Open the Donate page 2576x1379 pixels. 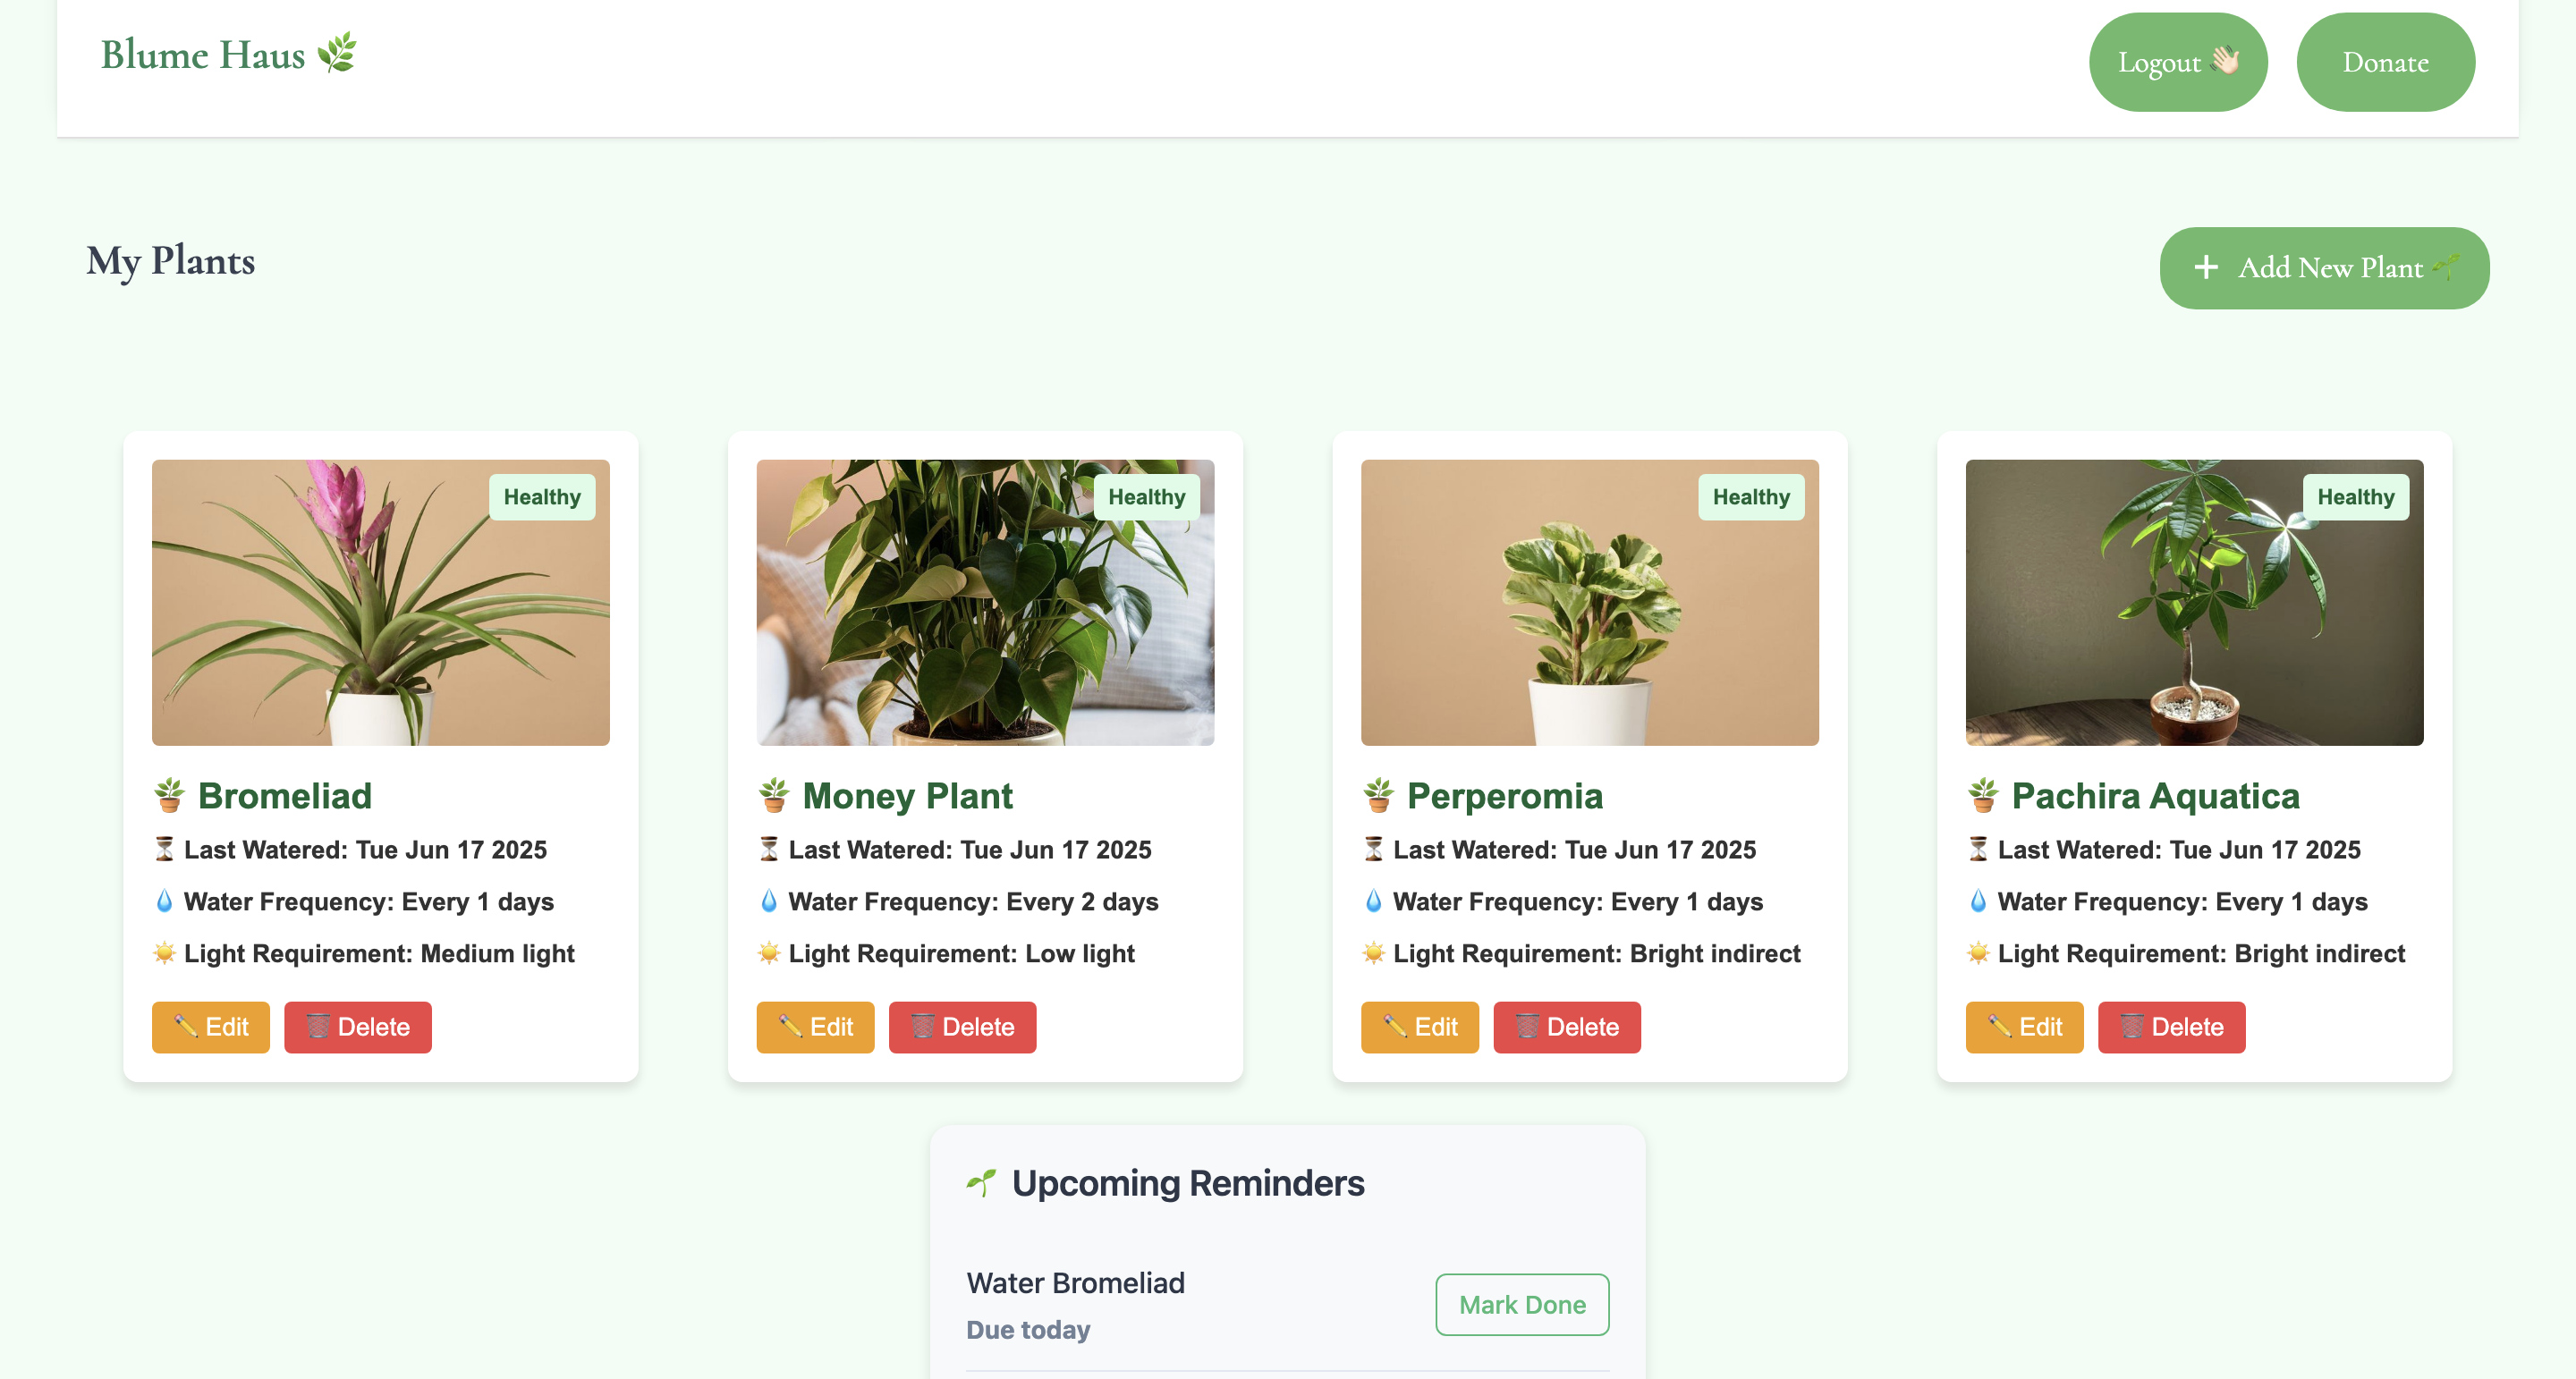pos(2385,62)
